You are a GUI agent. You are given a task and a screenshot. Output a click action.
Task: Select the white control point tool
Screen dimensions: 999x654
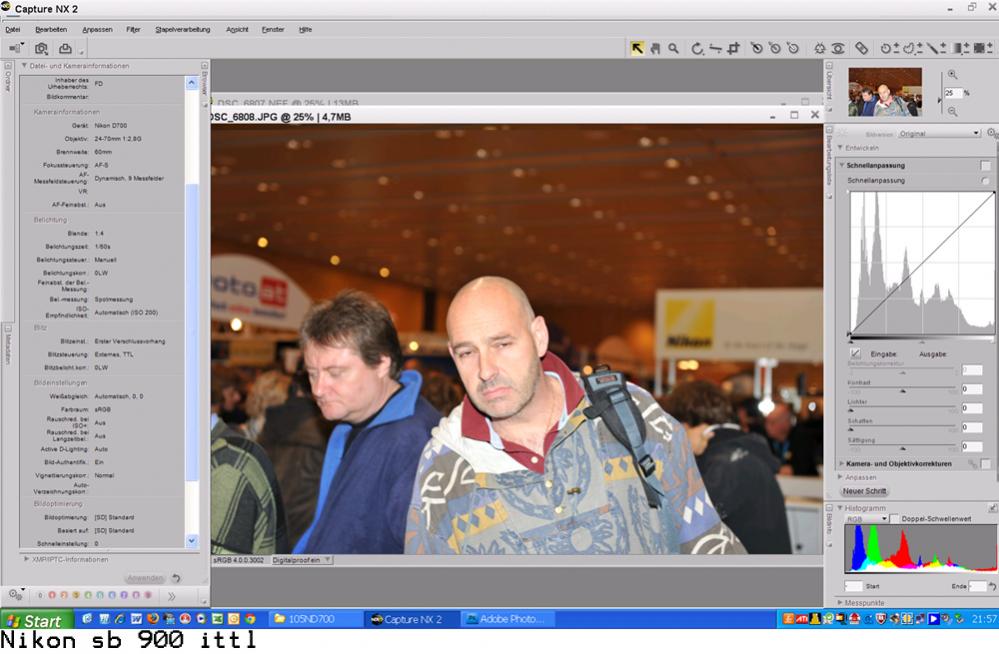point(793,48)
